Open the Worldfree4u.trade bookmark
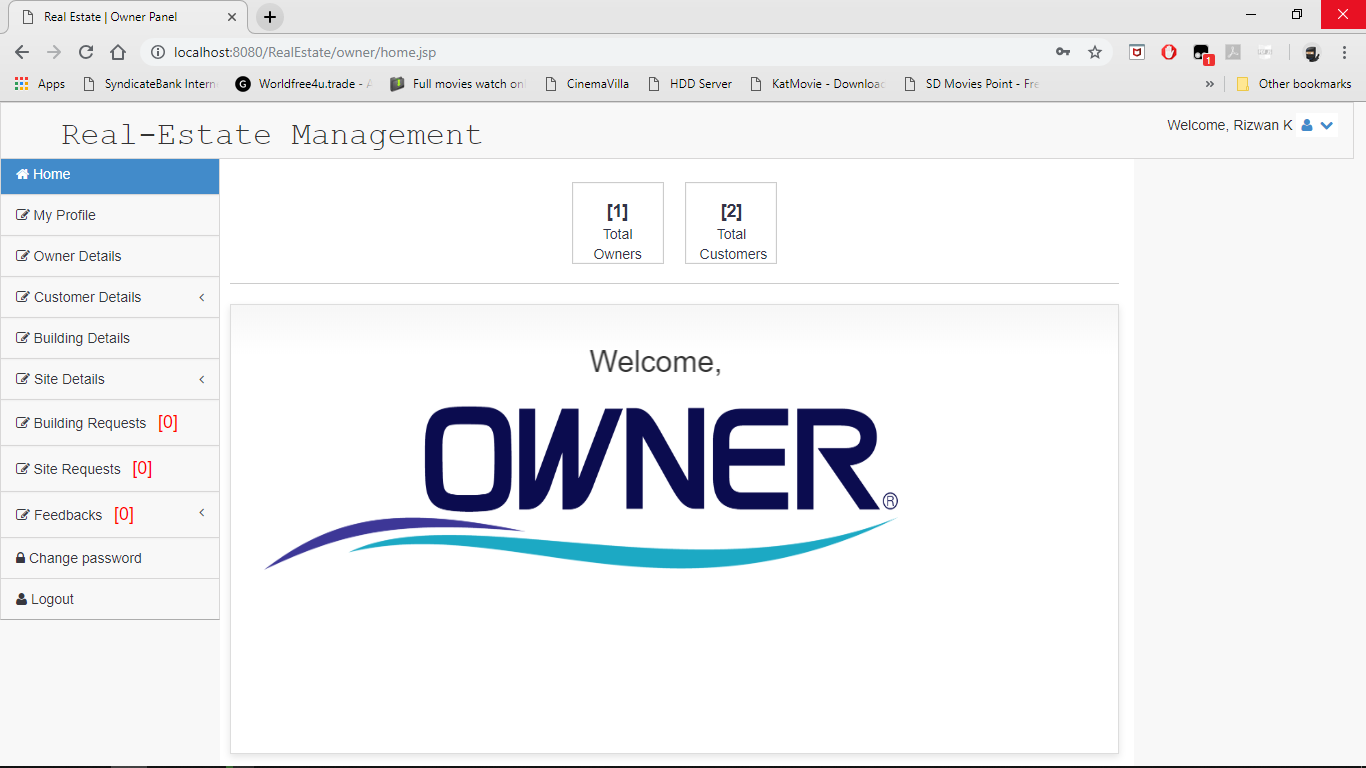Image resolution: width=1366 pixels, height=768 pixels. coord(304,84)
